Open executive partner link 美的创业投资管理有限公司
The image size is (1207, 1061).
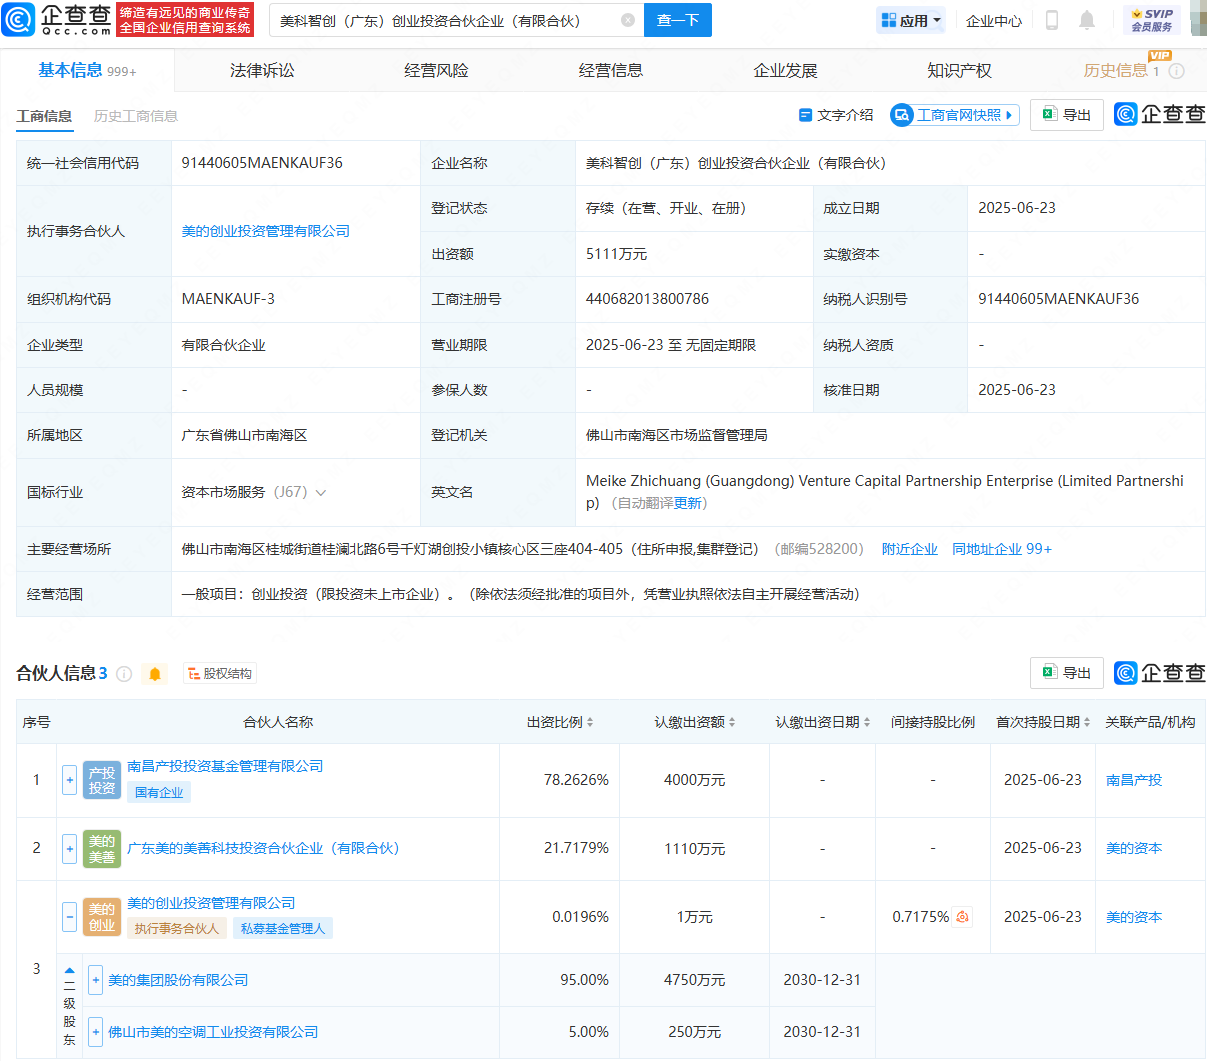click(266, 231)
